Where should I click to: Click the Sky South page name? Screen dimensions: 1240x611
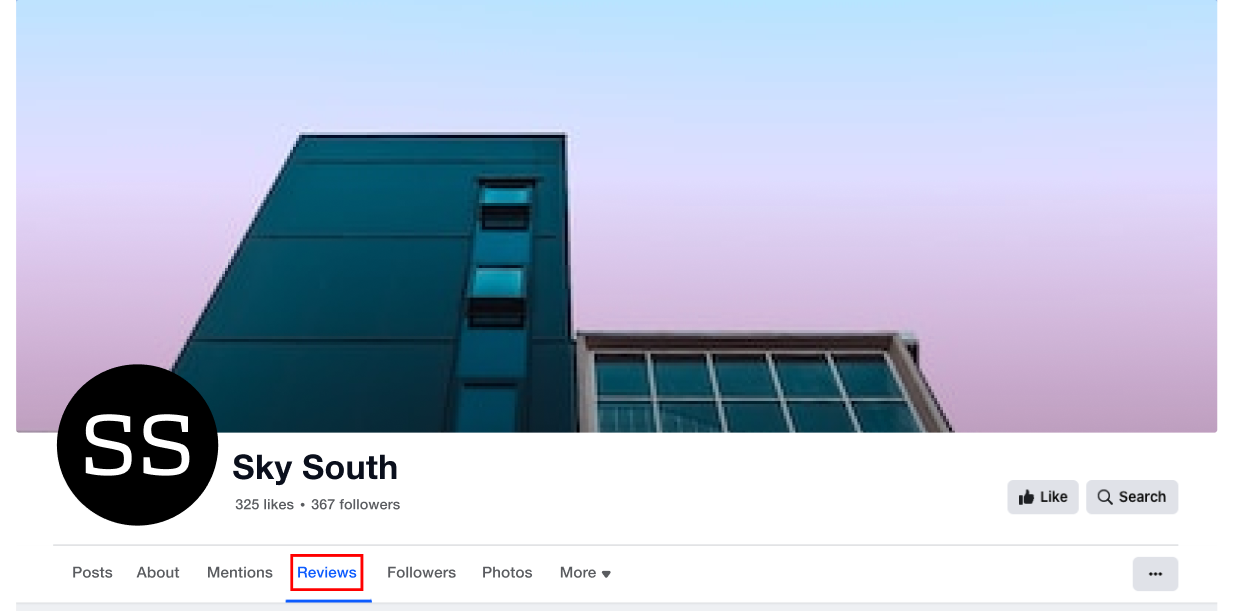click(x=315, y=467)
